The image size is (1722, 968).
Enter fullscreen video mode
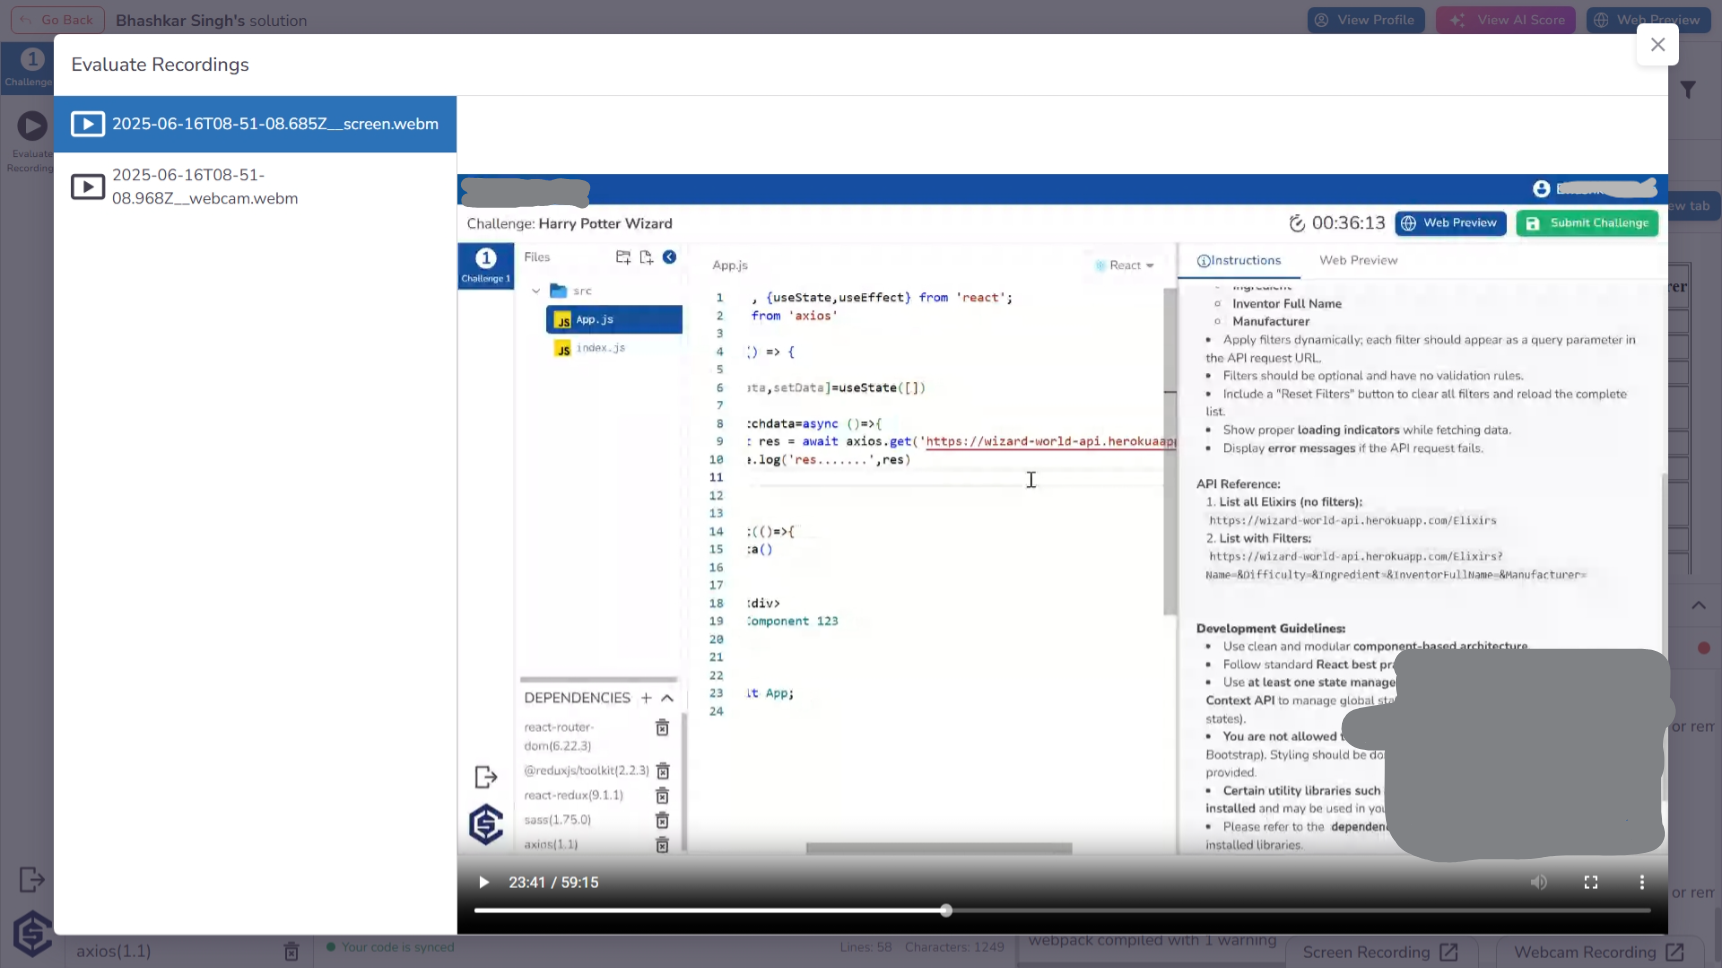pos(1591,882)
